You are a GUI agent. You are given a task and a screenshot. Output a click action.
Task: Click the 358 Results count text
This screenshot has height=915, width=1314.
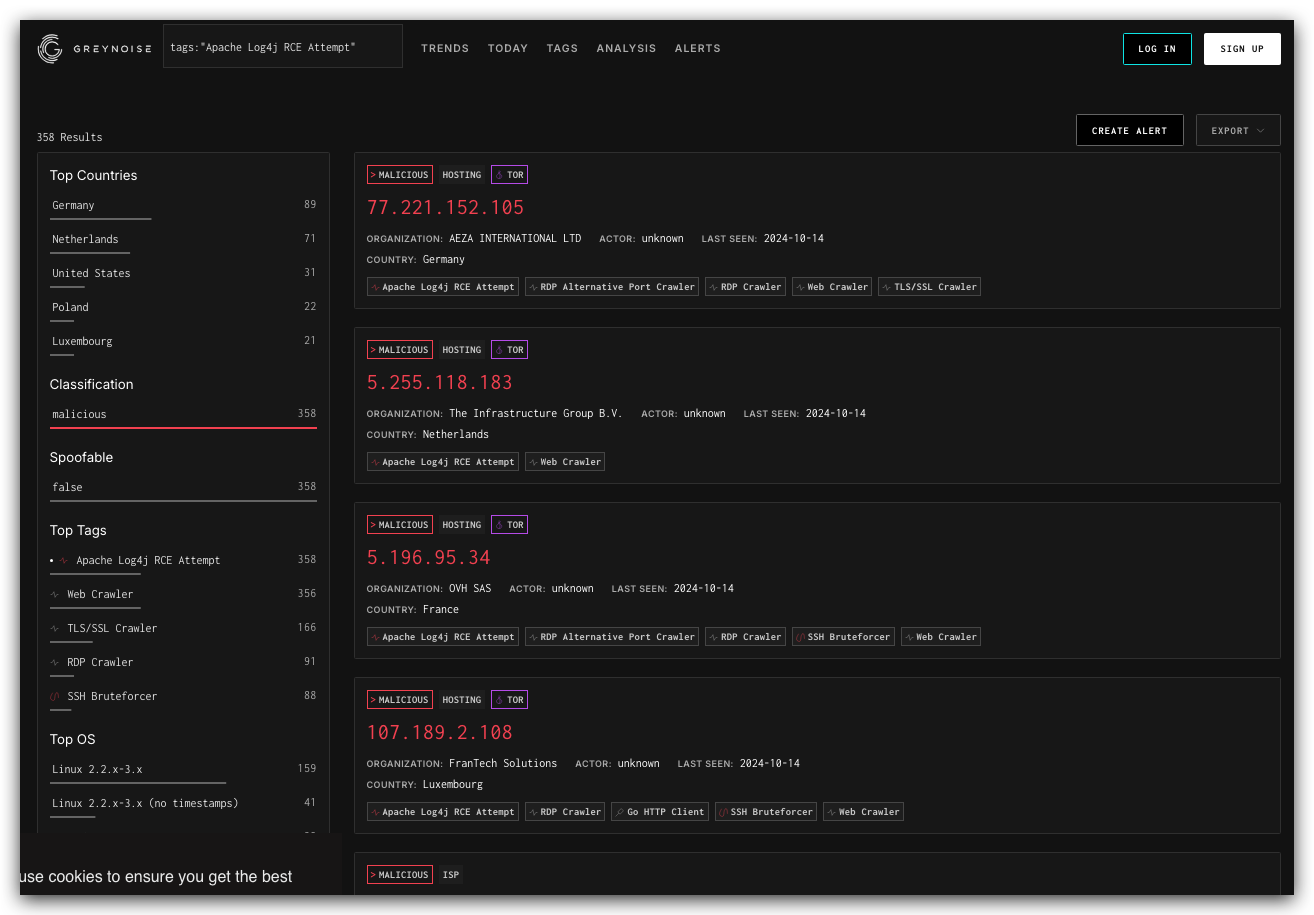tap(70, 137)
